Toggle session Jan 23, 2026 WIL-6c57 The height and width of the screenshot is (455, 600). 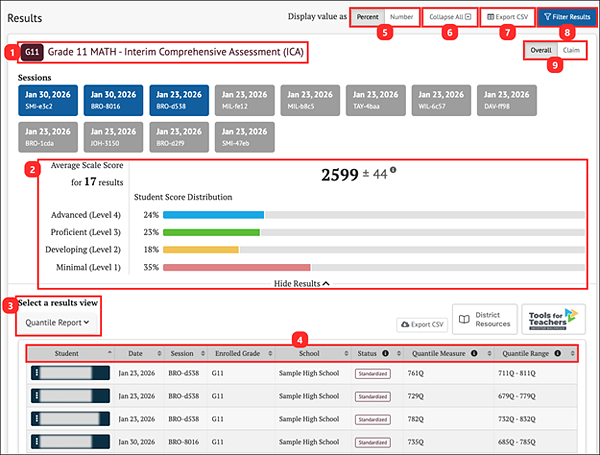tap(441, 100)
